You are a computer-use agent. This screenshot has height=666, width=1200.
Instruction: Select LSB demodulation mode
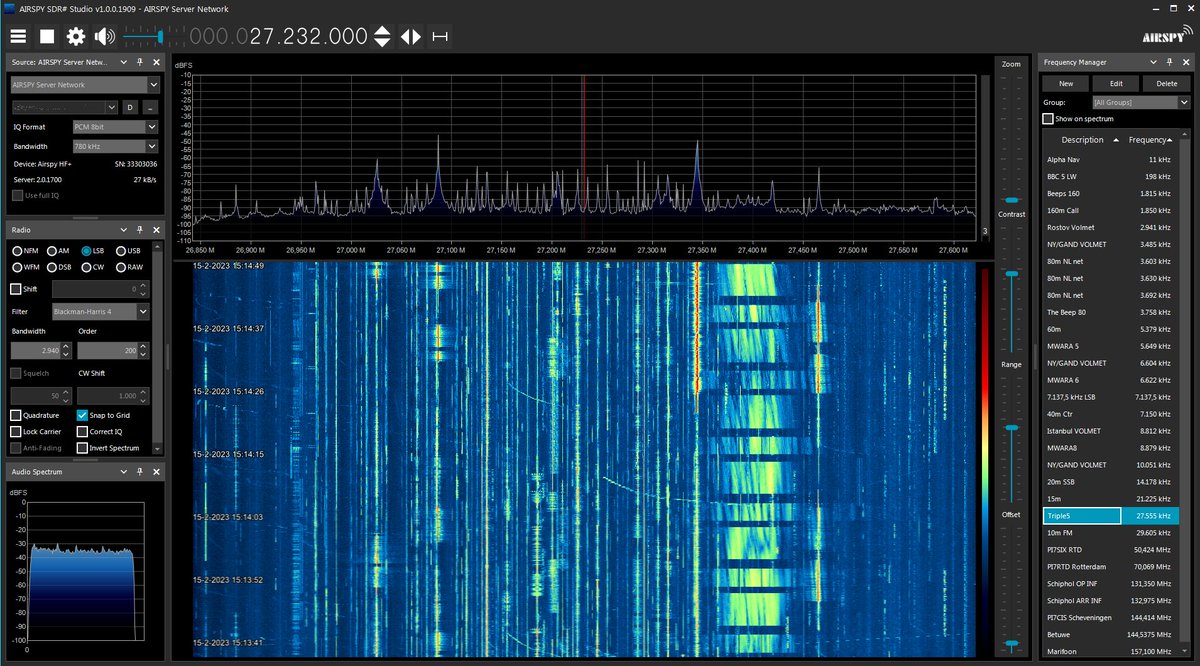click(x=86, y=250)
